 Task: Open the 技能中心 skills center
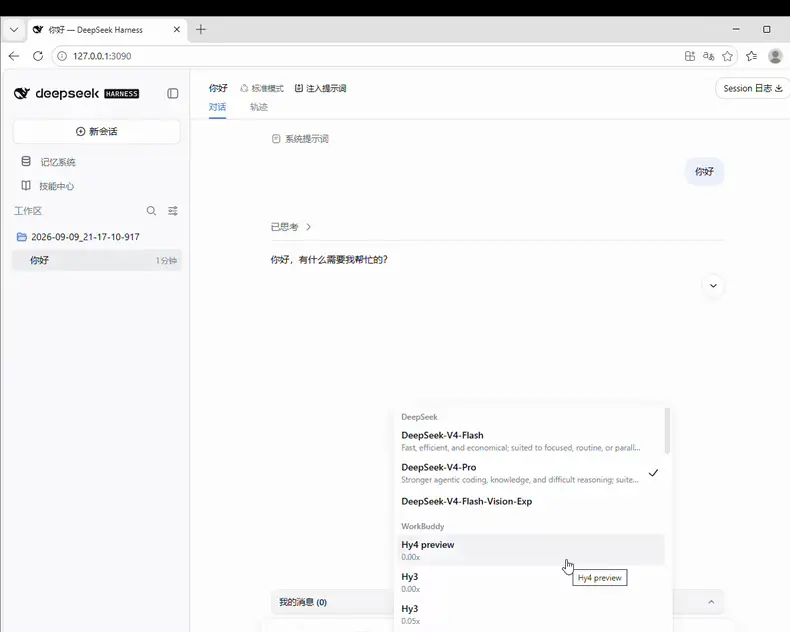[48, 186]
